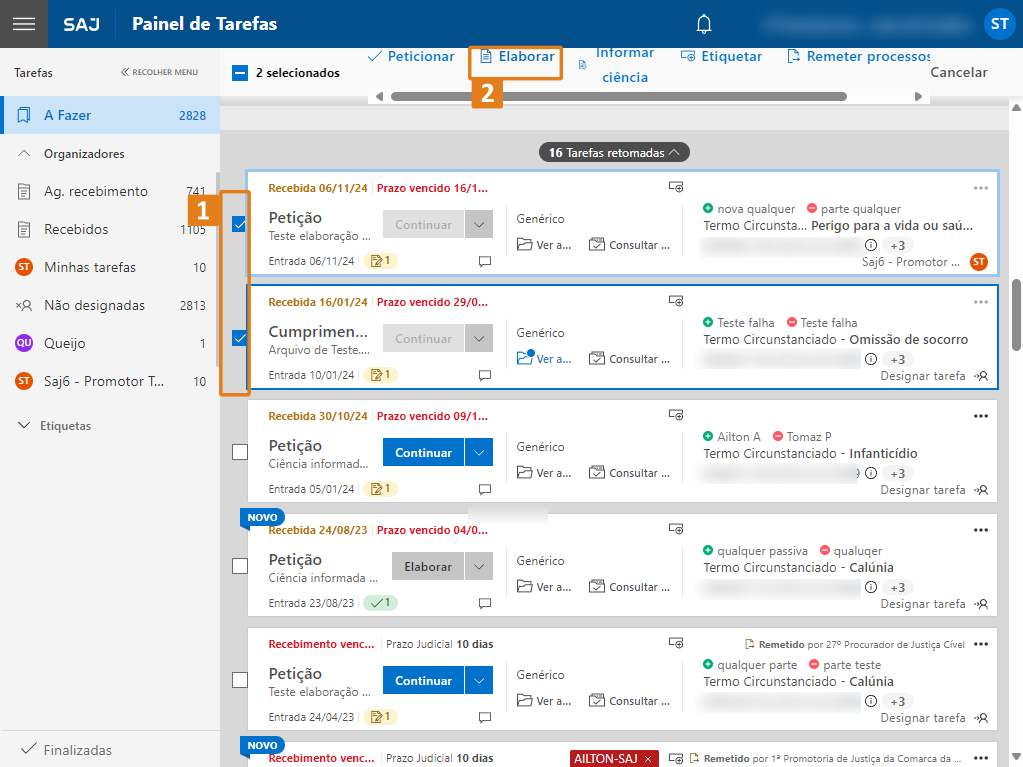Select Elaborar in the top toolbar

(517, 57)
